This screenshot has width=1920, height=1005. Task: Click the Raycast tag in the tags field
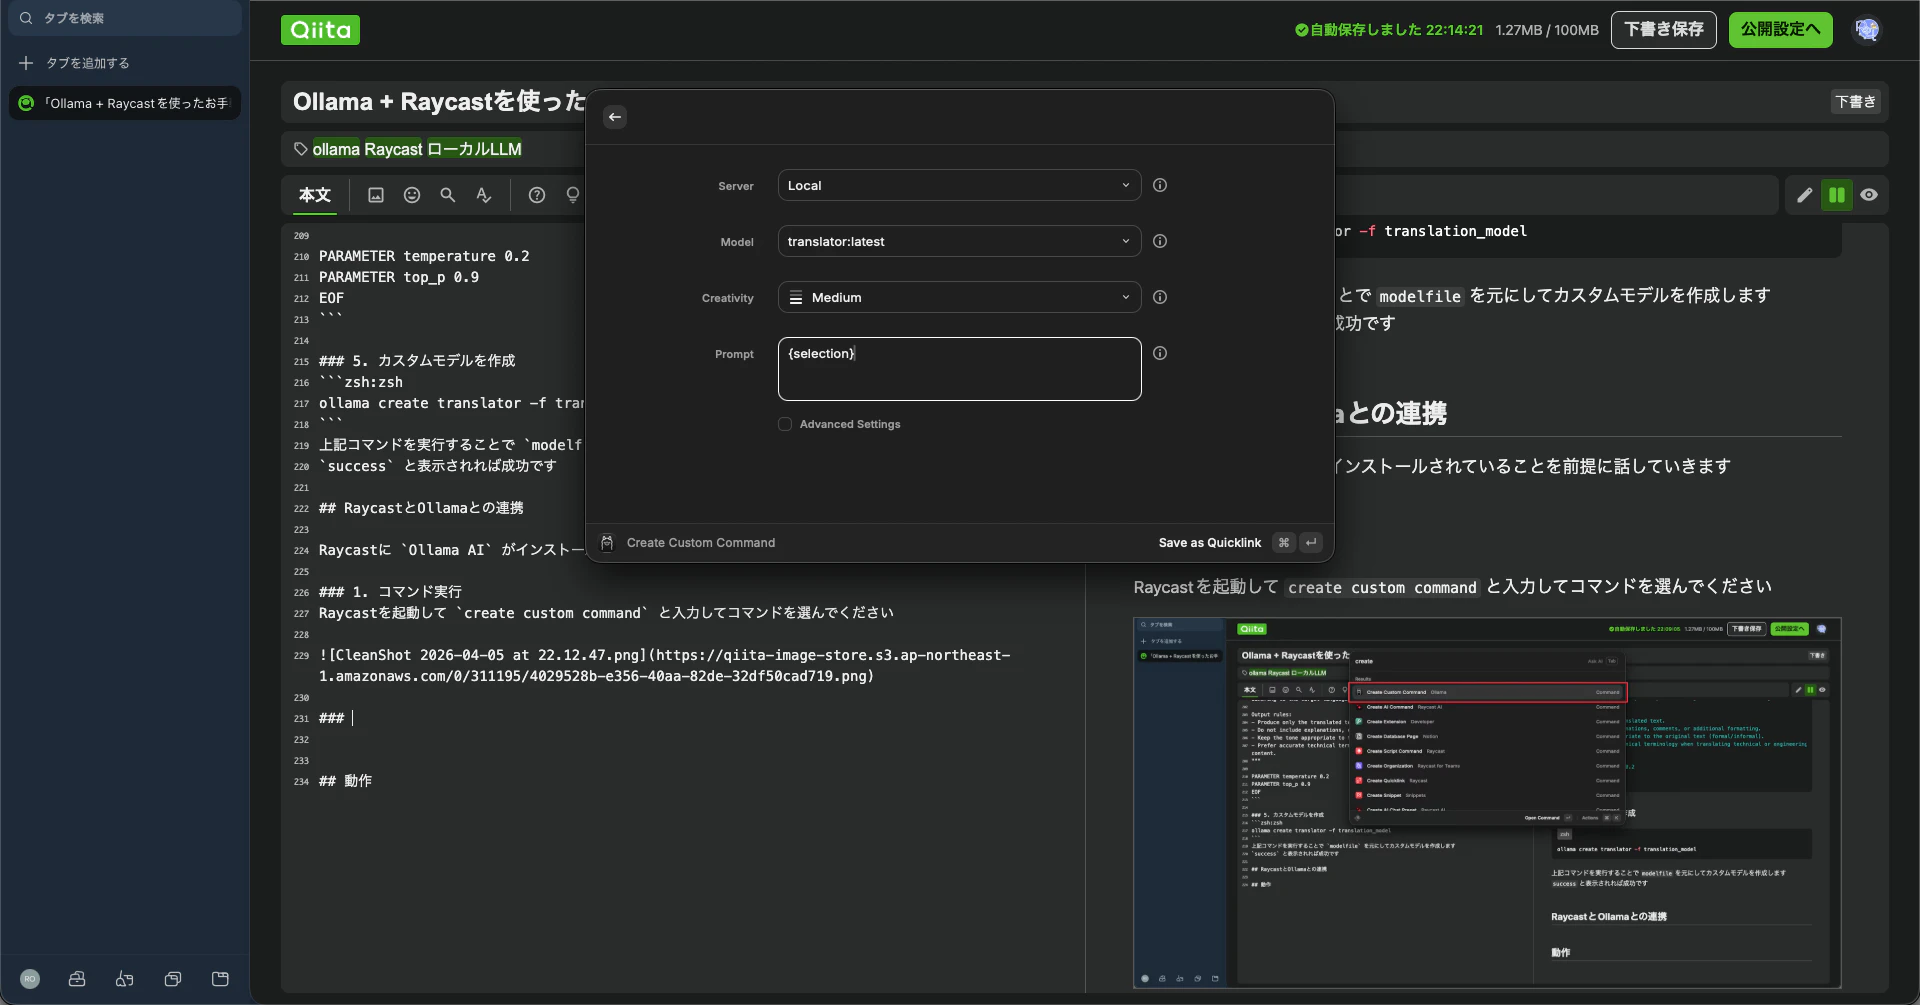click(x=394, y=149)
